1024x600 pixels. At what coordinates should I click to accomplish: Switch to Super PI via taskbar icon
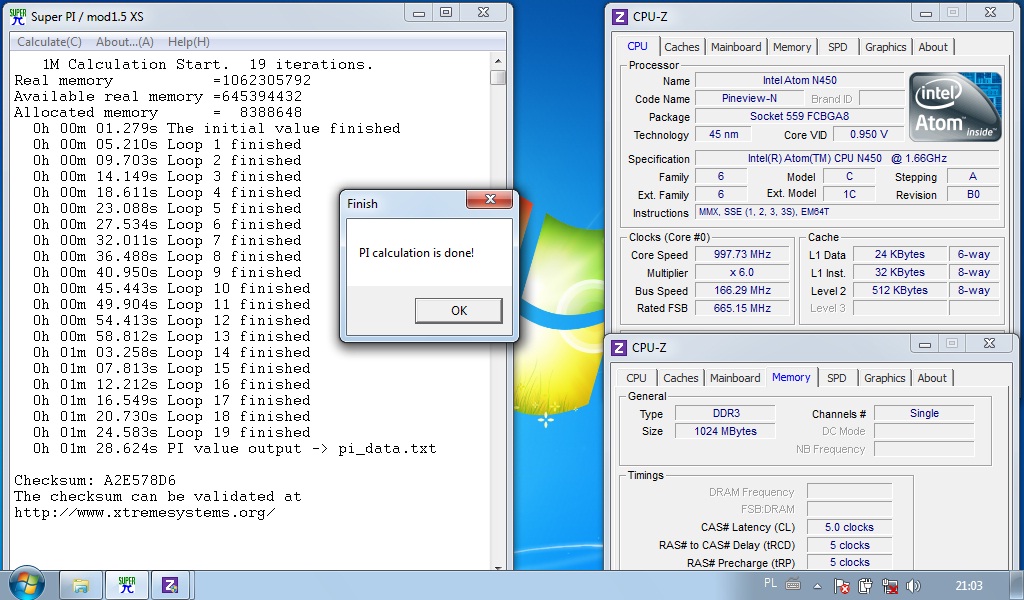click(x=127, y=585)
